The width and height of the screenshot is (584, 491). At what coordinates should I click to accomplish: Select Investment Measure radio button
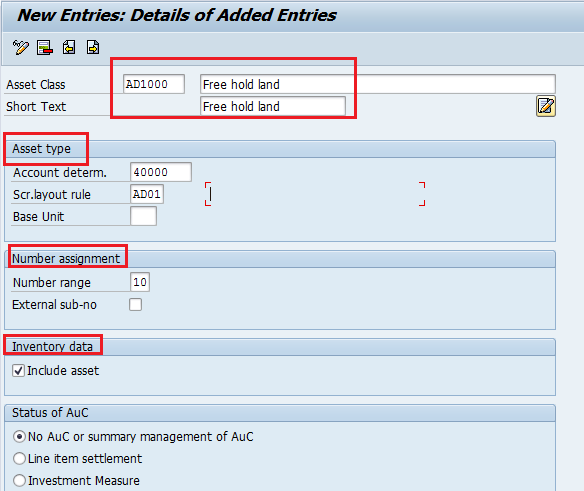(19, 481)
